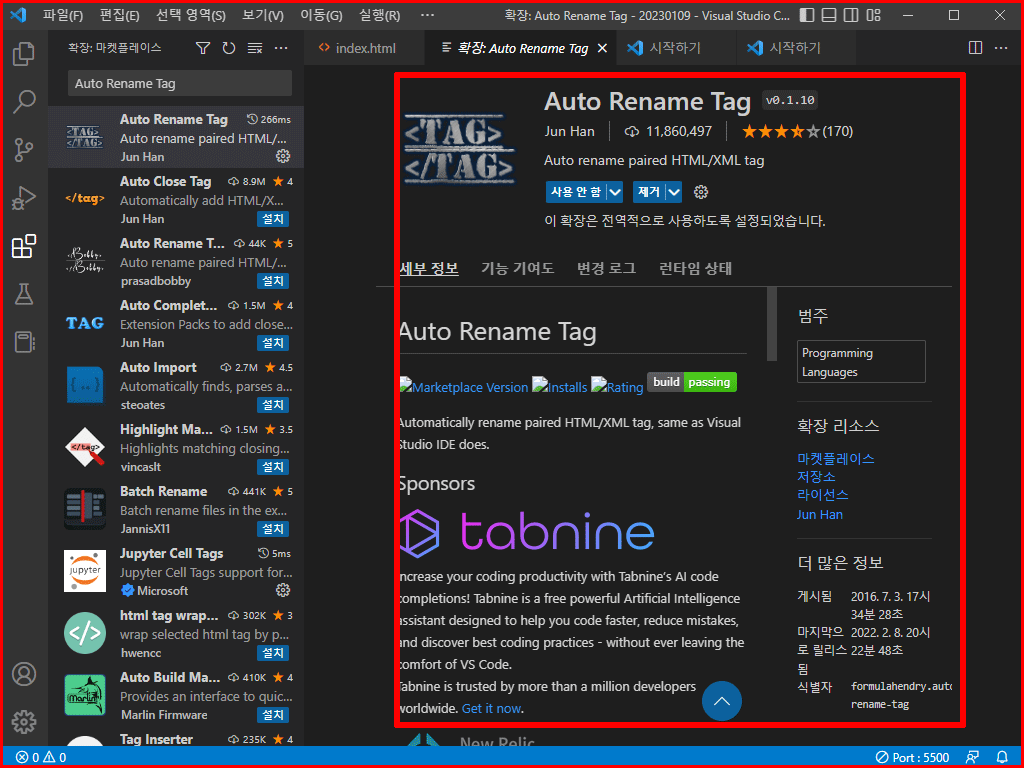
Task: Open the 편집(E) menu
Action: pos(120,15)
